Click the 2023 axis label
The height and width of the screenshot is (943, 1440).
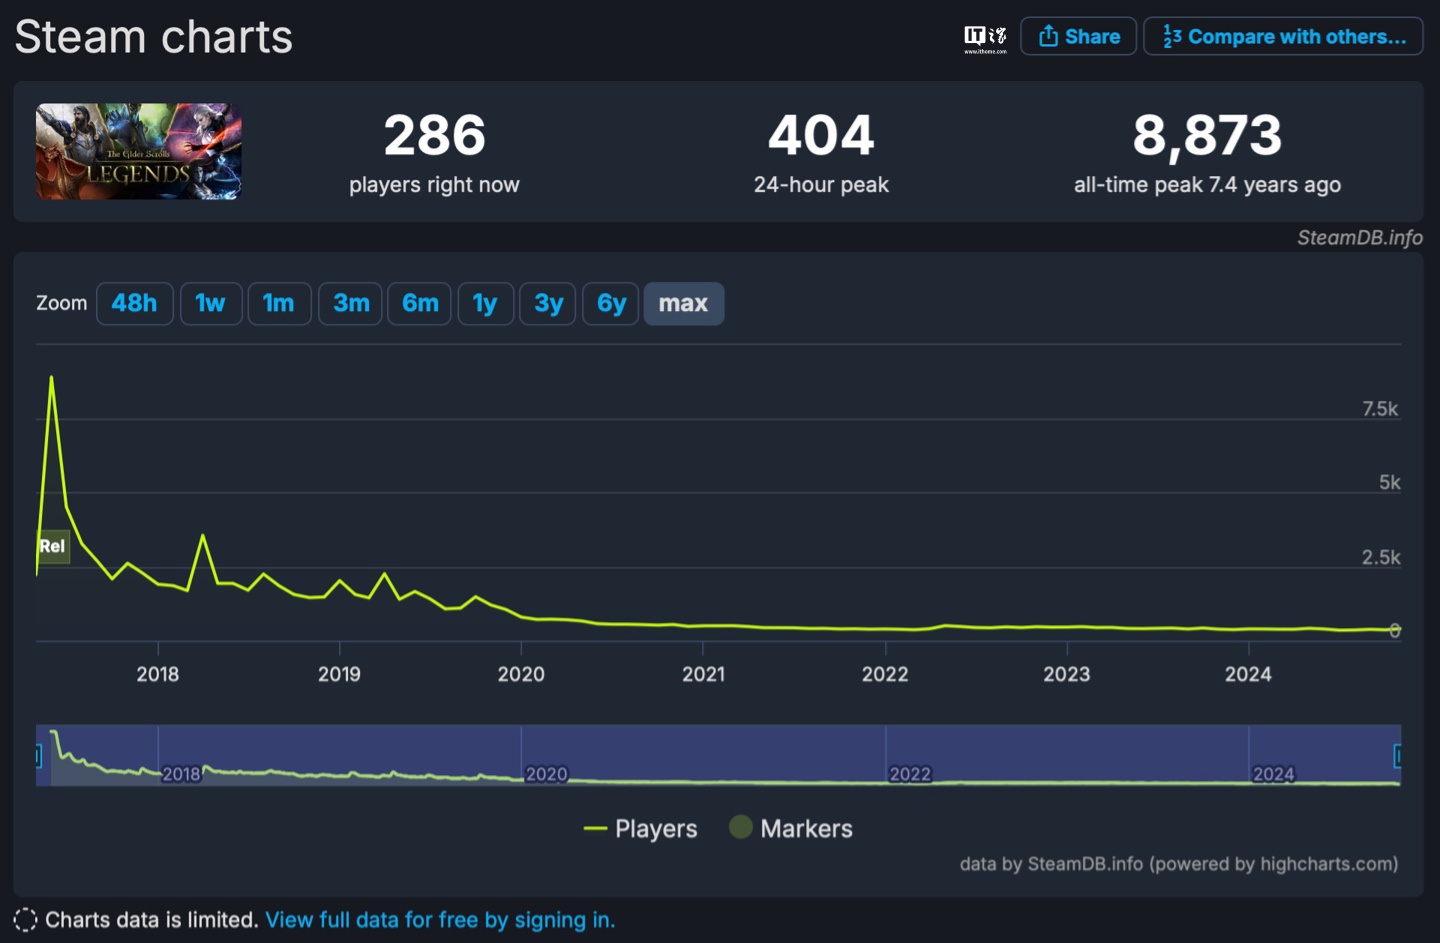pos(1067,674)
